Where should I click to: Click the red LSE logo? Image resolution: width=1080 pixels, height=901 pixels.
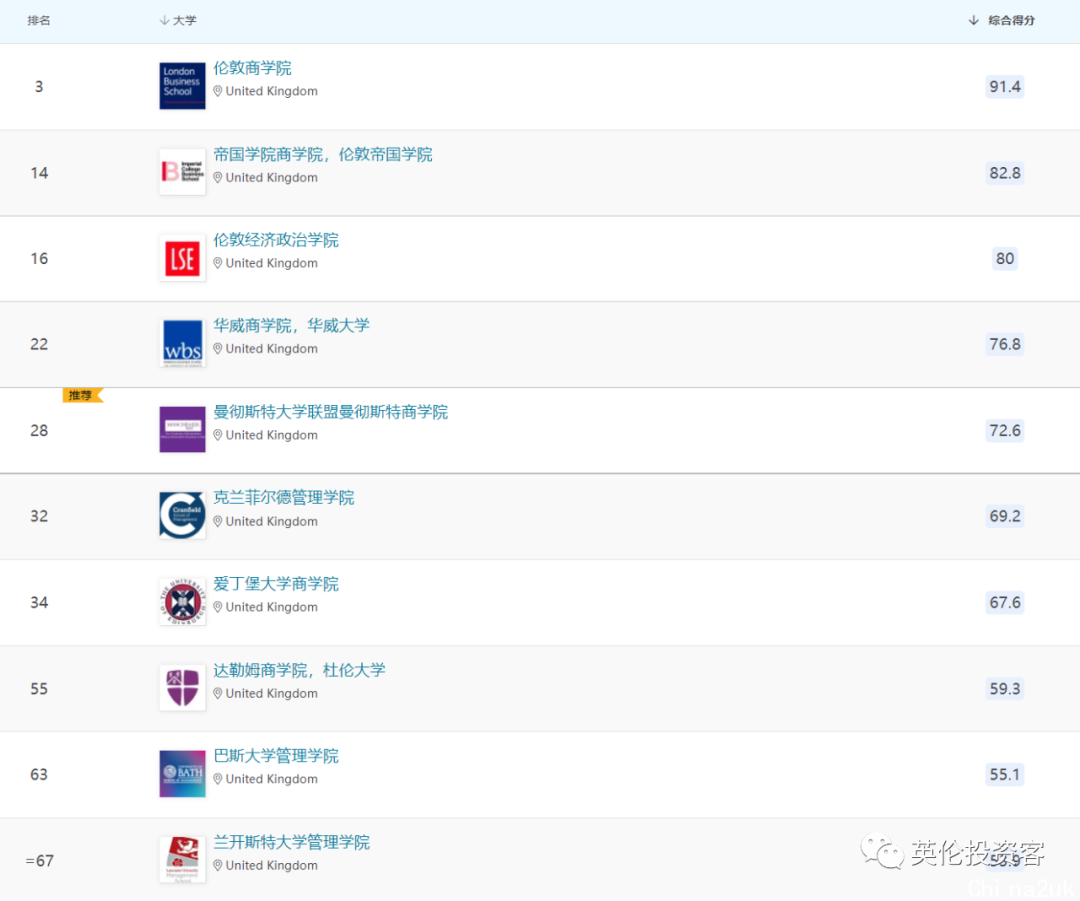click(183, 258)
